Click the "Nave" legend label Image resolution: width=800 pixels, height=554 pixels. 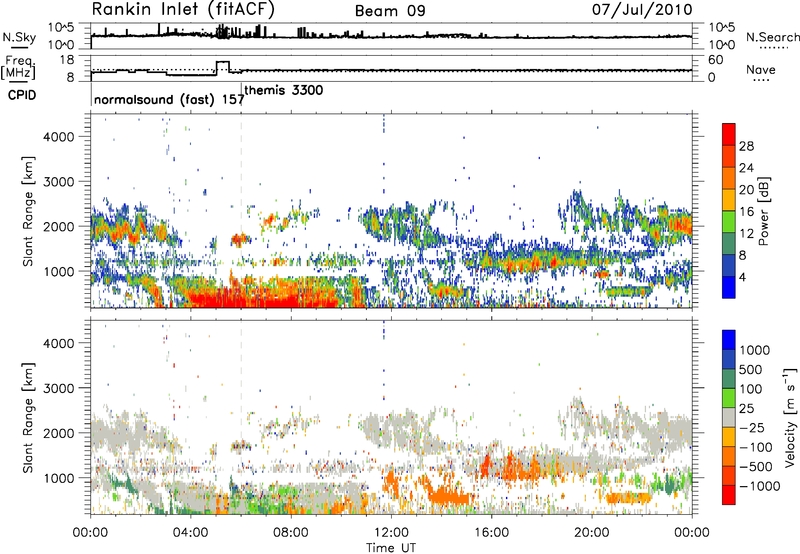point(761,69)
